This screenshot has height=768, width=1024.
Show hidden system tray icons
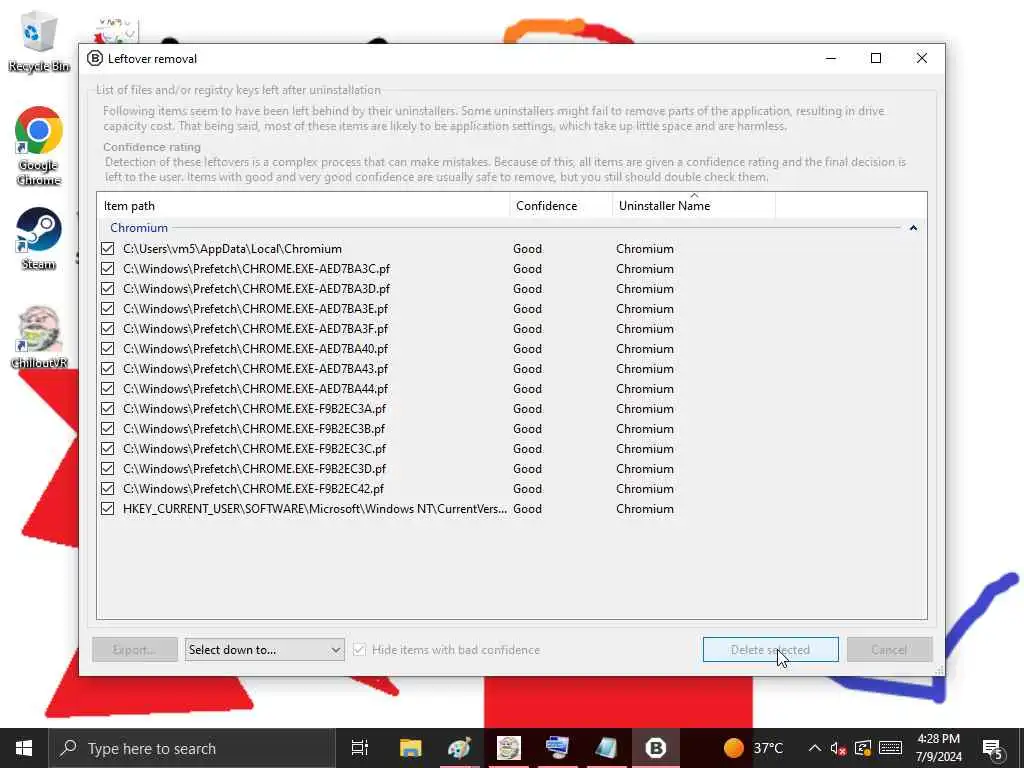coord(814,748)
